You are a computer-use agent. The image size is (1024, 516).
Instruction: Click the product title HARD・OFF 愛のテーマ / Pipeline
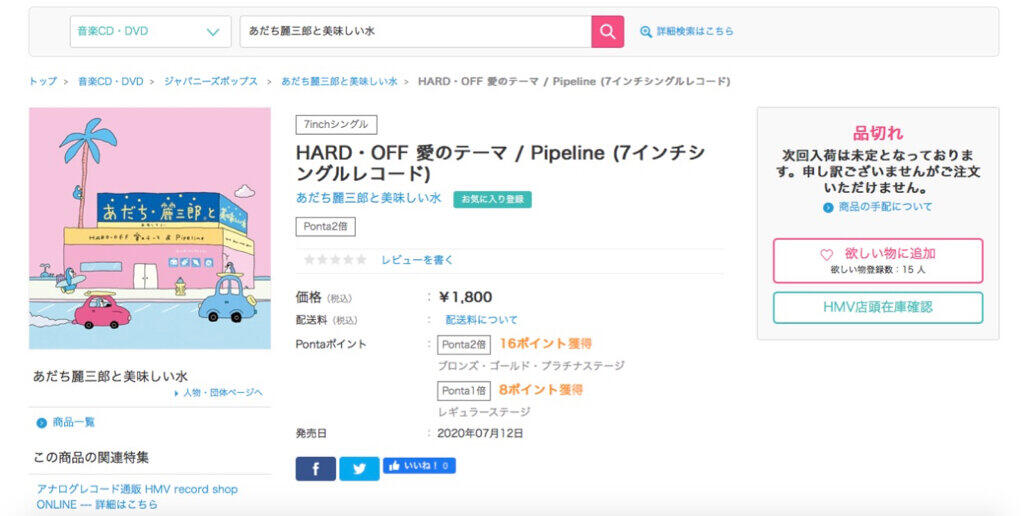[x=500, y=163]
